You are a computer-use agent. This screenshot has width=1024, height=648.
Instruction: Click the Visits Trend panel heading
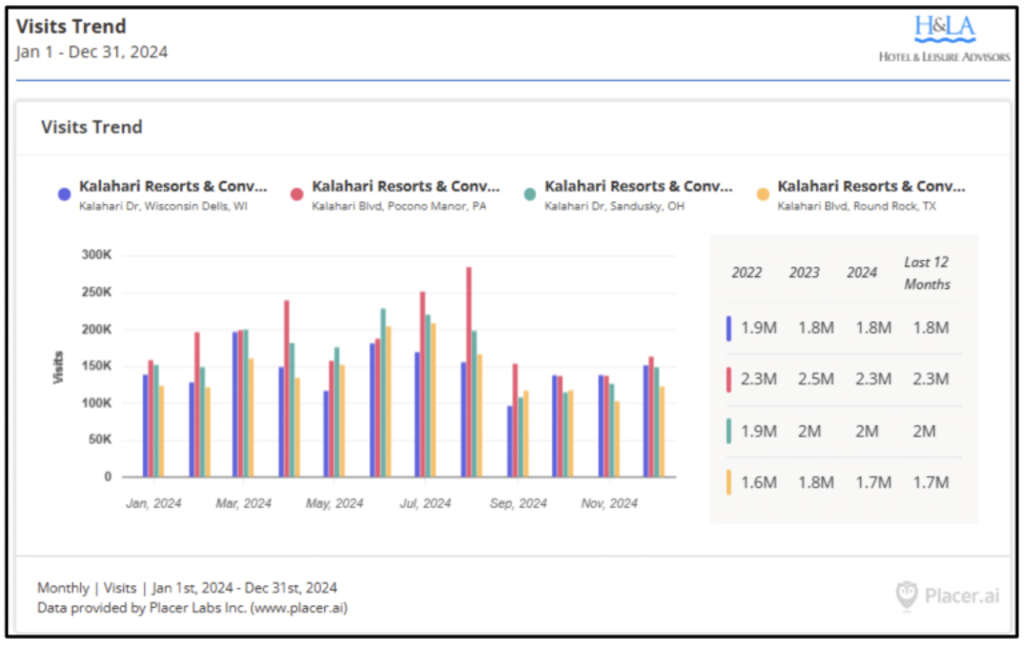coord(92,127)
